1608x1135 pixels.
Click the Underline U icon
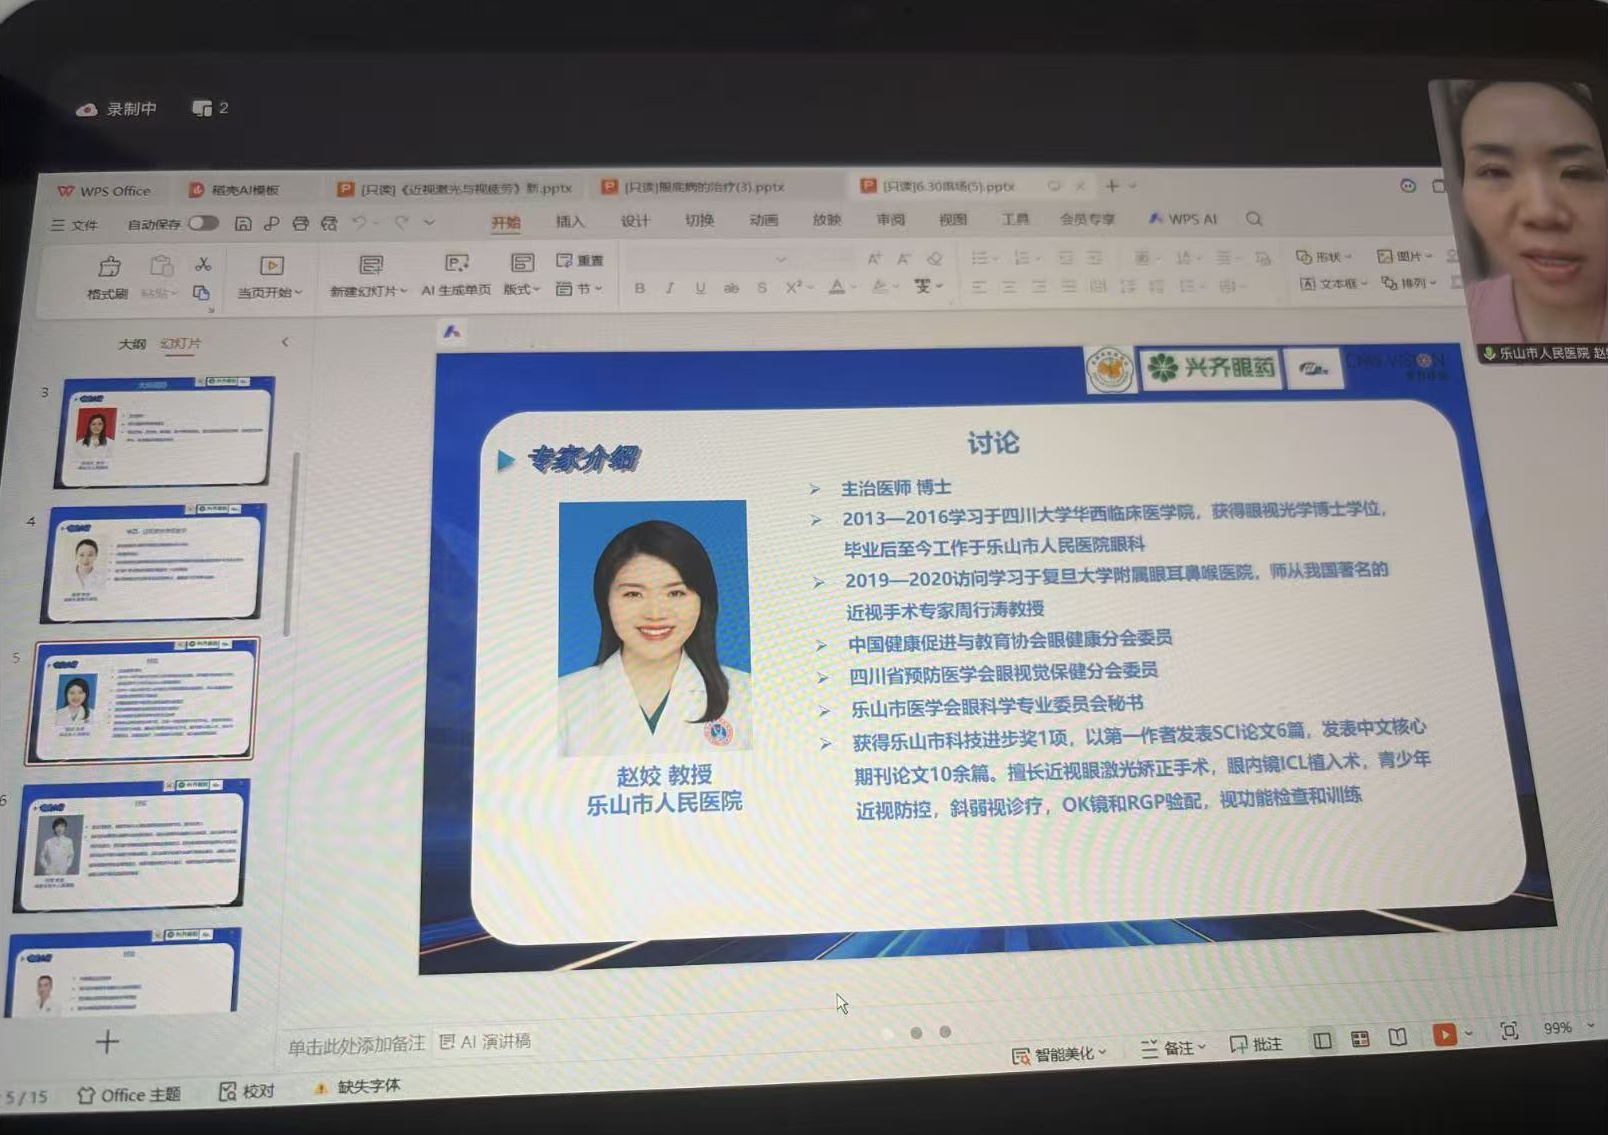click(x=700, y=288)
